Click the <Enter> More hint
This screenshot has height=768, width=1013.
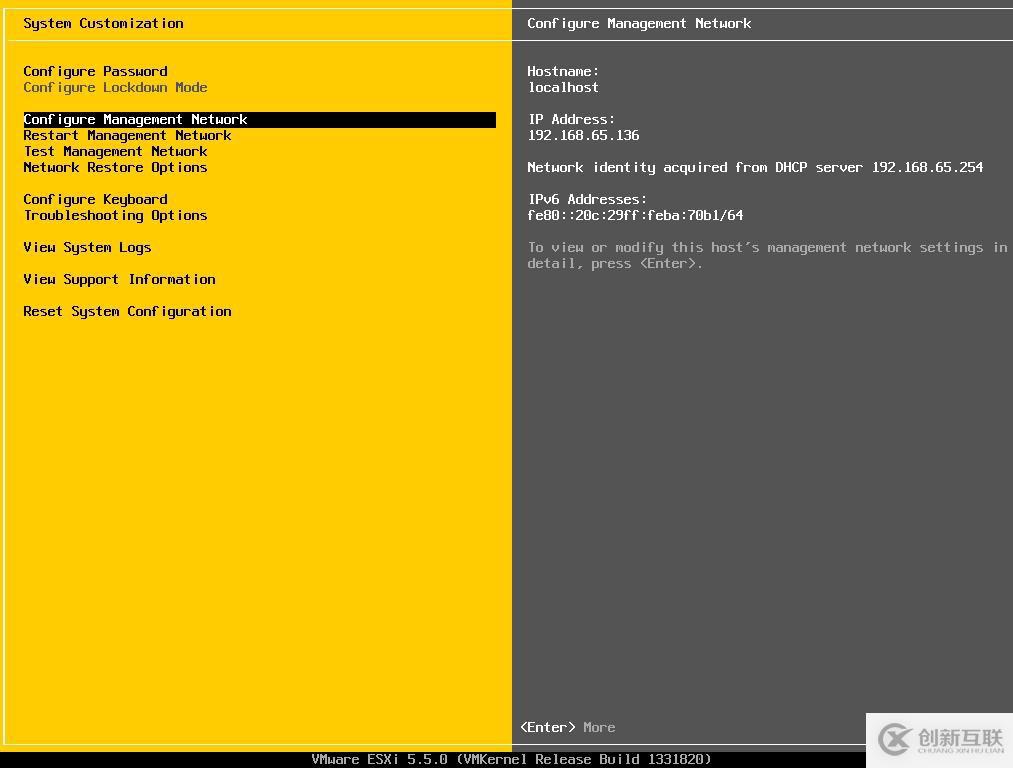[x=568, y=727]
